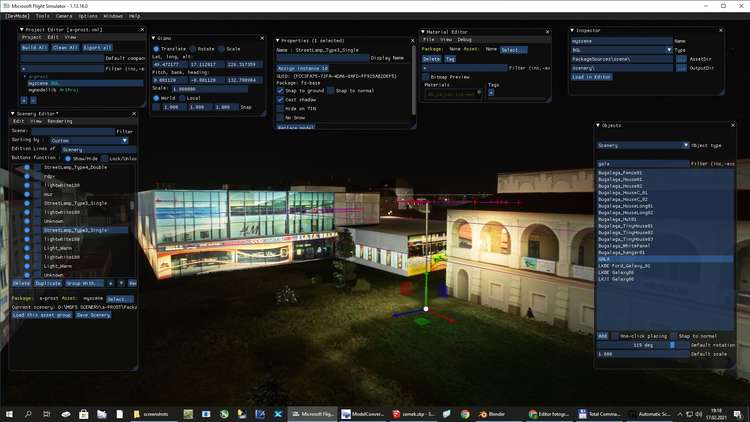Open the Windows menu in menu bar
750x422 pixels.
[113, 16]
